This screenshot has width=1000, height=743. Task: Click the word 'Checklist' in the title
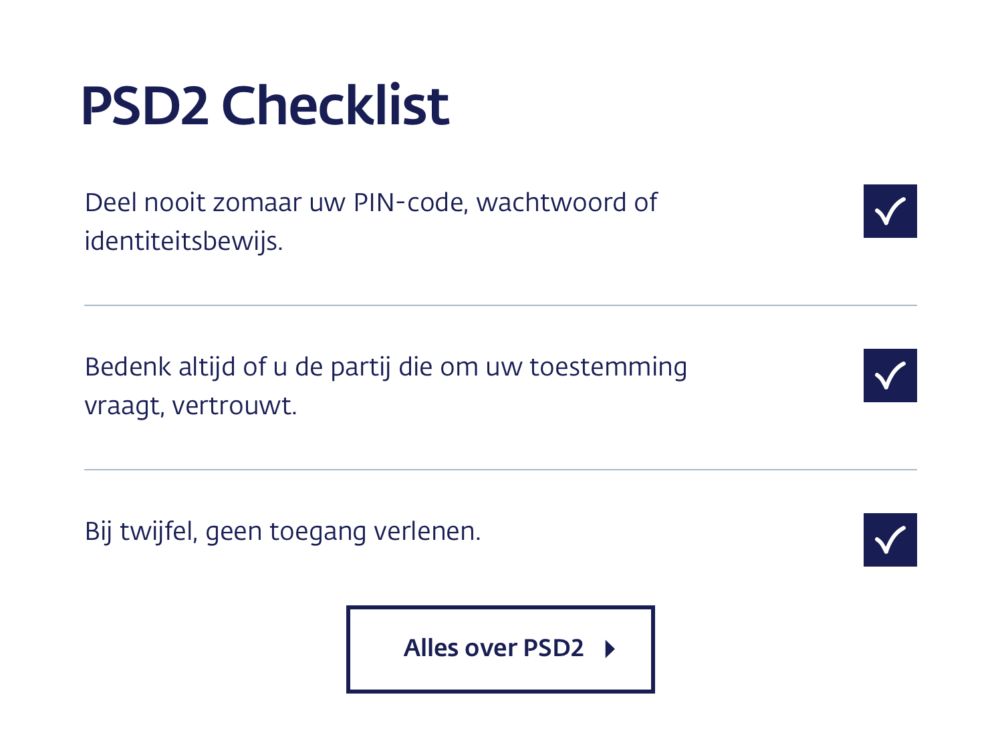click(x=335, y=105)
